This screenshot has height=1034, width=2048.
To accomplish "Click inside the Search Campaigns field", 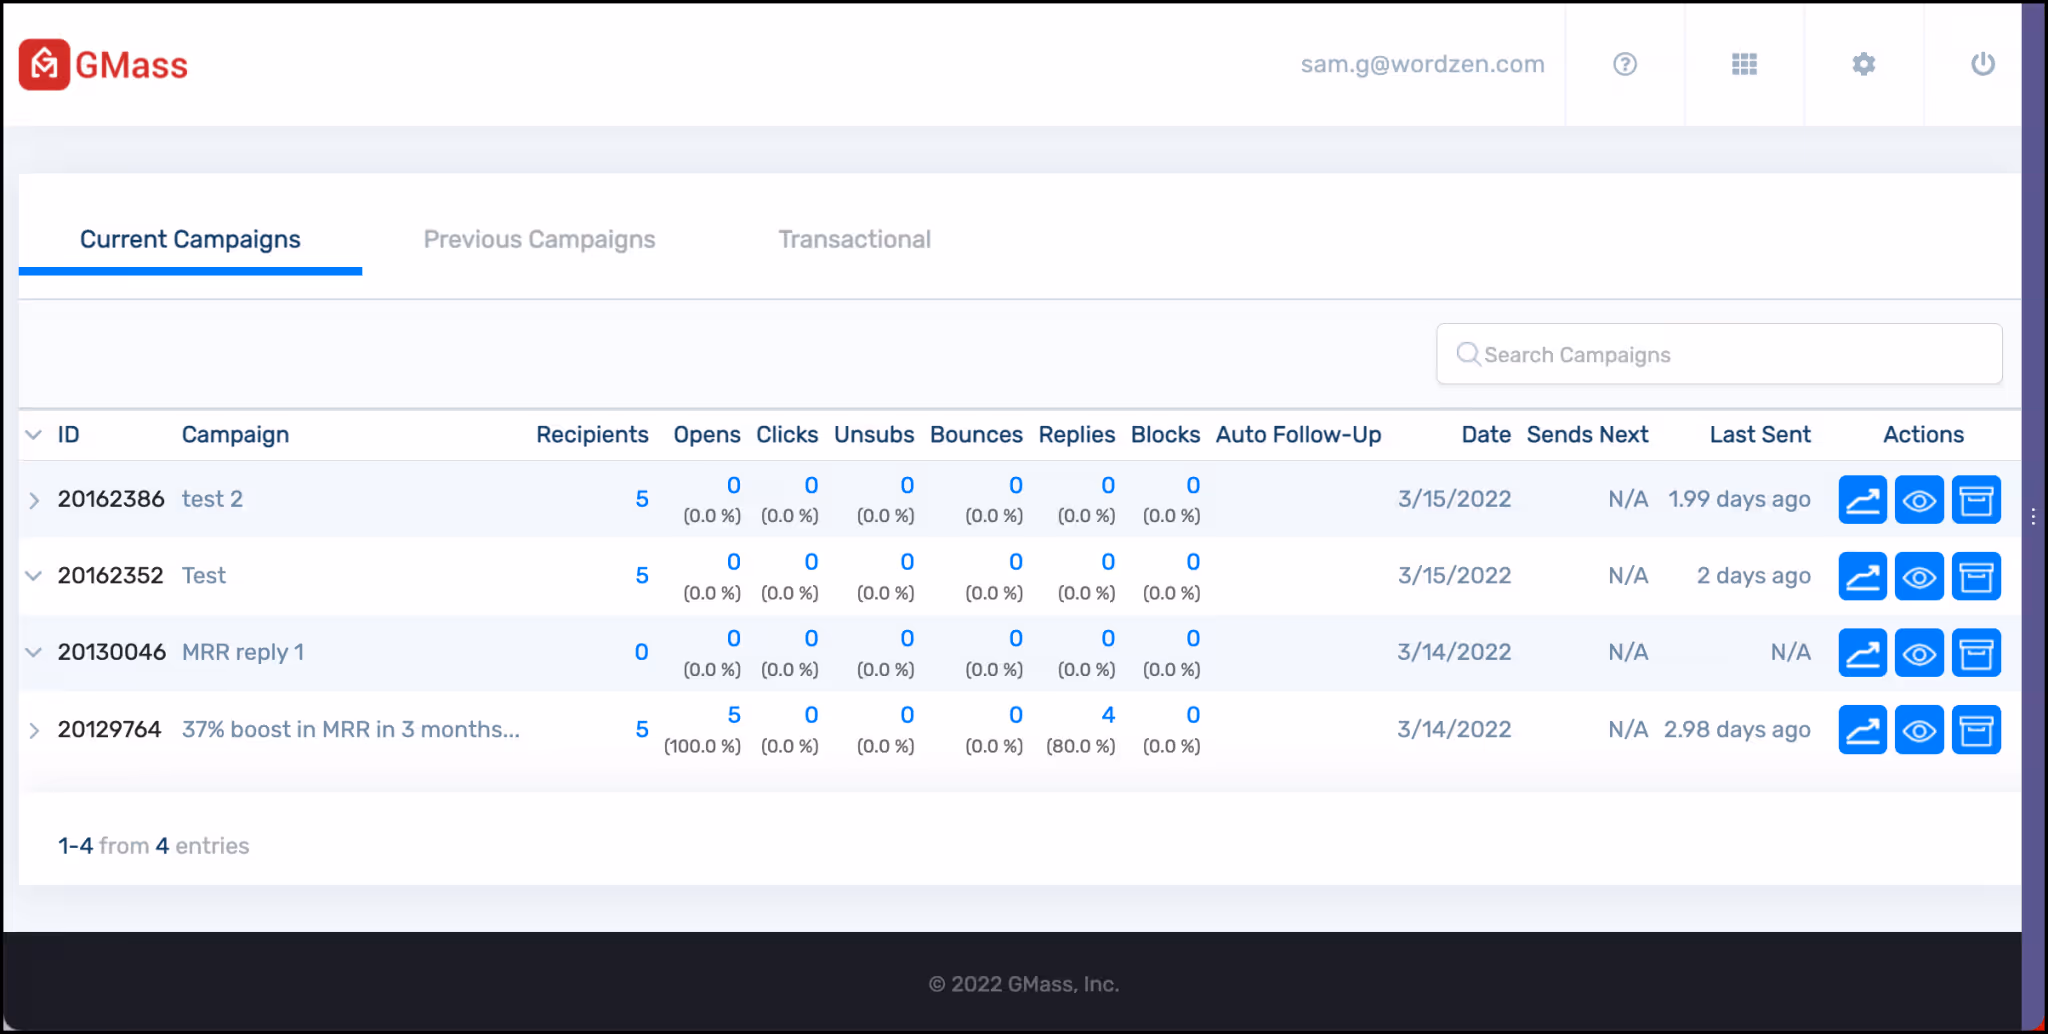I will (x=1718, y=354).
